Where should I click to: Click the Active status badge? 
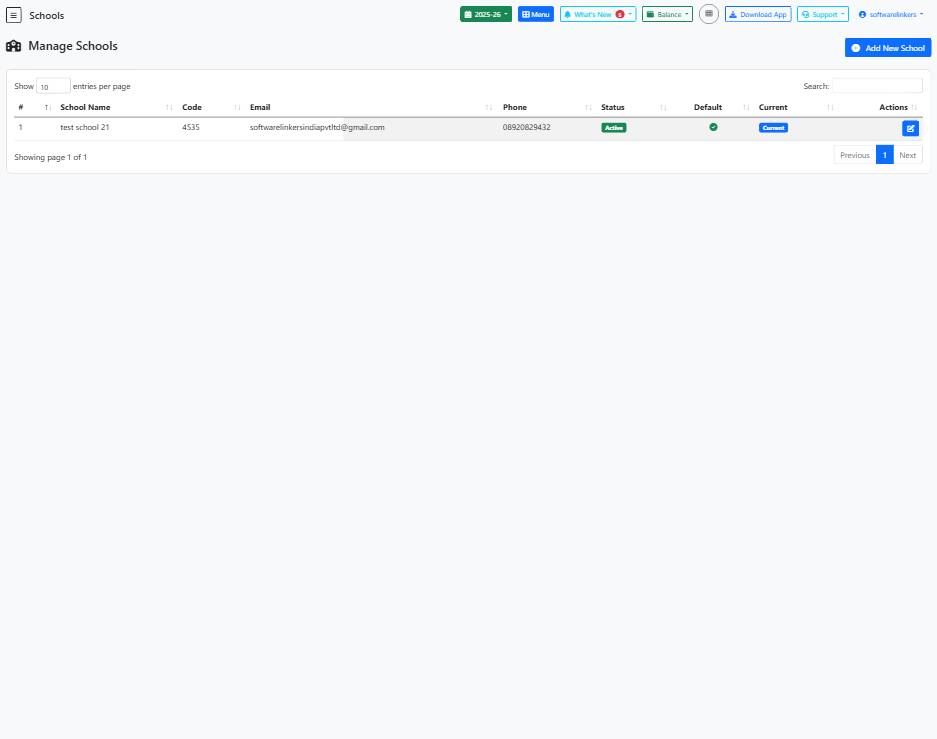[613, 127]
